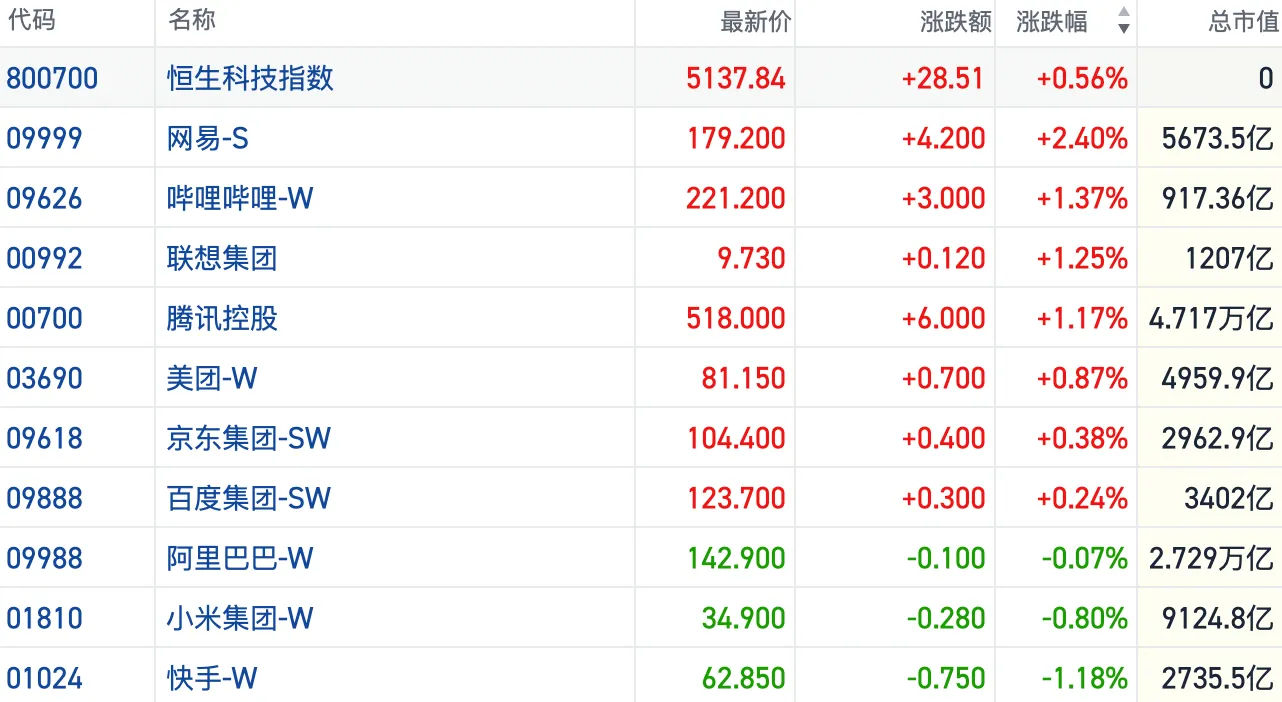Open 京东集团-SW stock name

249,438
